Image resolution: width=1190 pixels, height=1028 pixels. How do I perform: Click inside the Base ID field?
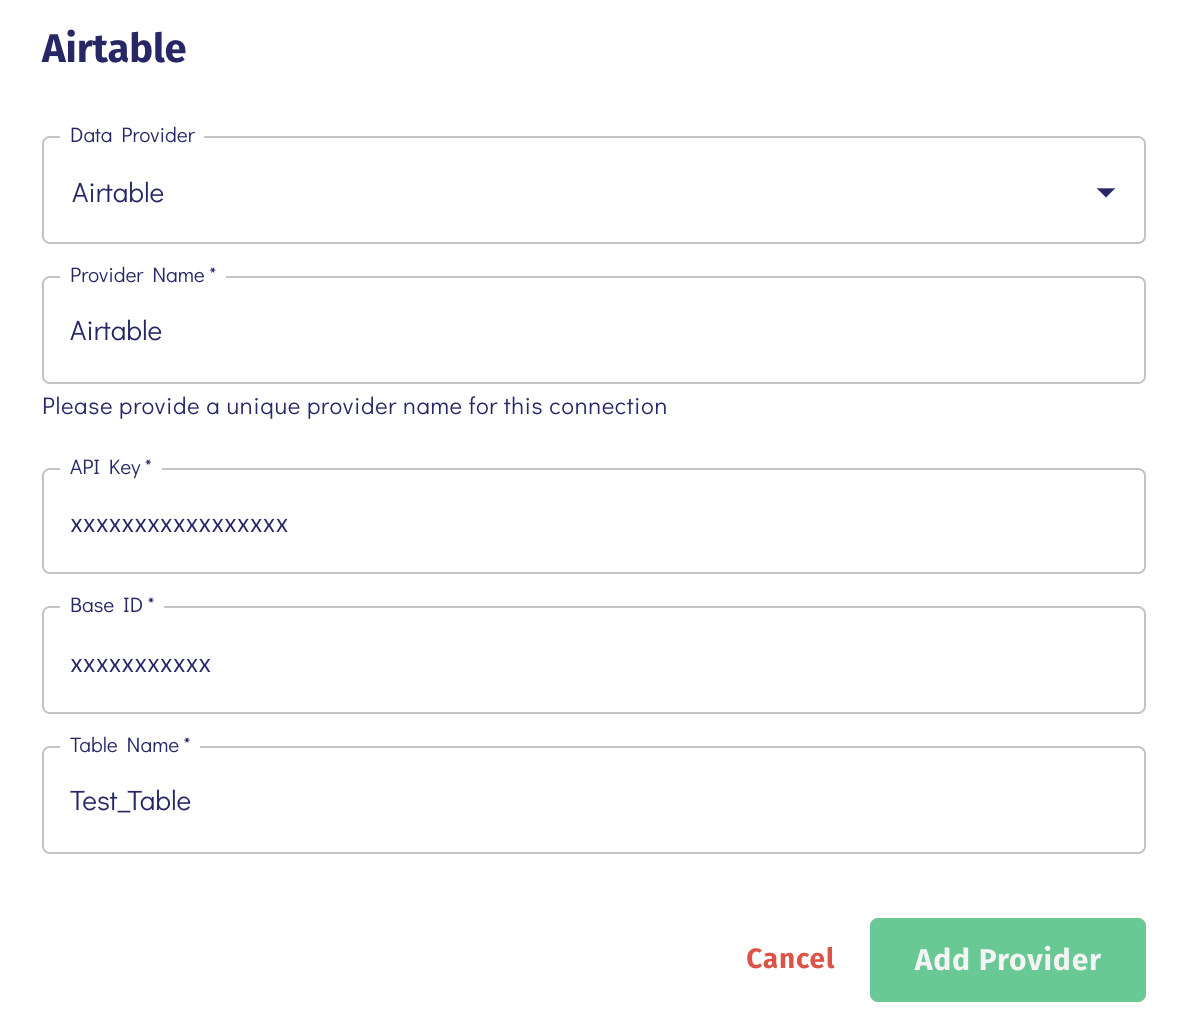[593, 660]
